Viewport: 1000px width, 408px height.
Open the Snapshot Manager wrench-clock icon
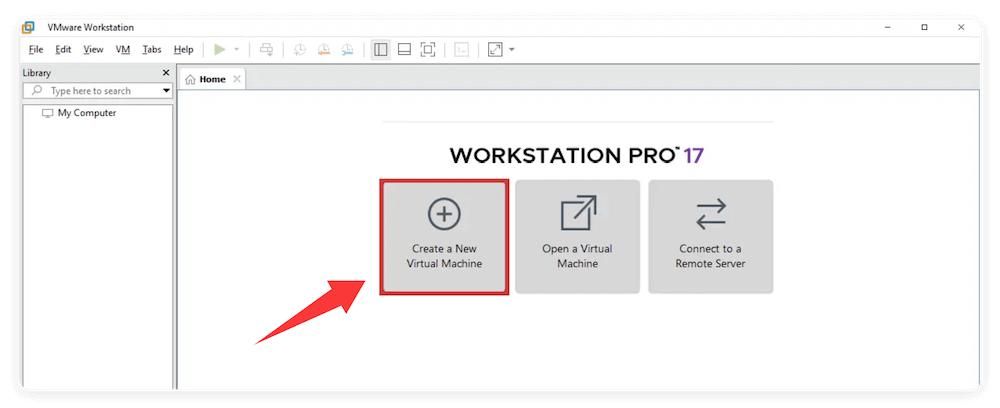(347, 50)
